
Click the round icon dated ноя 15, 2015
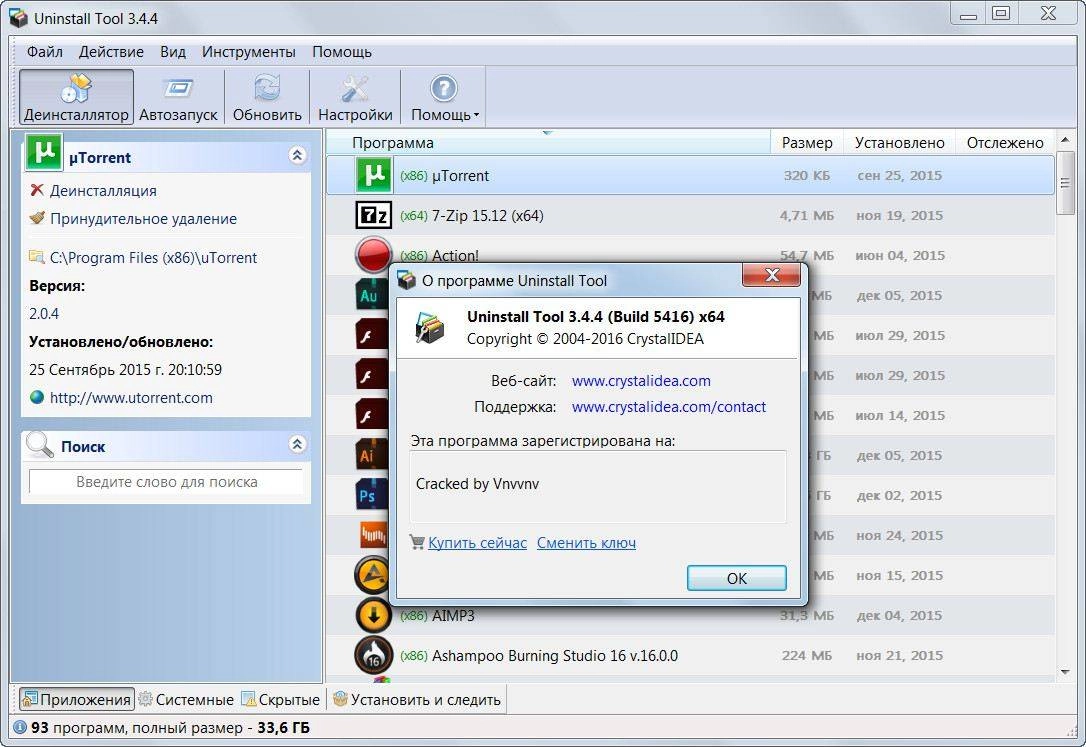point(371,575)
